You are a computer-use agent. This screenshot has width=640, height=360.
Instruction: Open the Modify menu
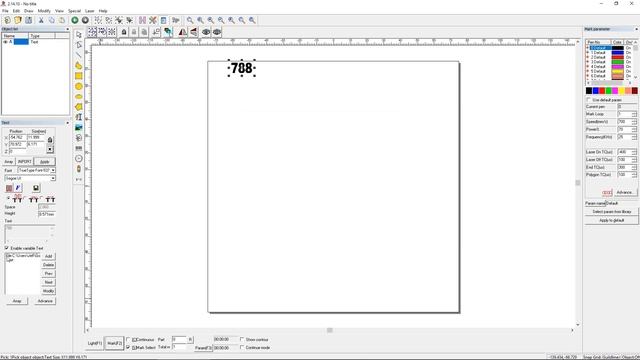[44, 11]
